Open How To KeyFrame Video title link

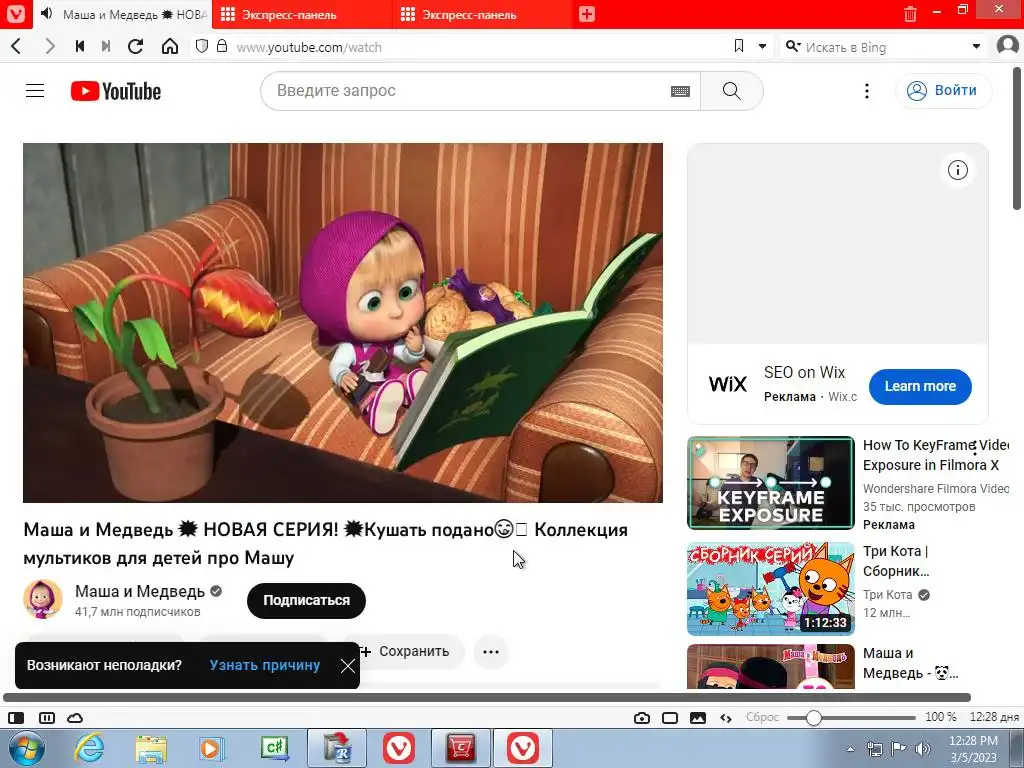click(935, 455)
